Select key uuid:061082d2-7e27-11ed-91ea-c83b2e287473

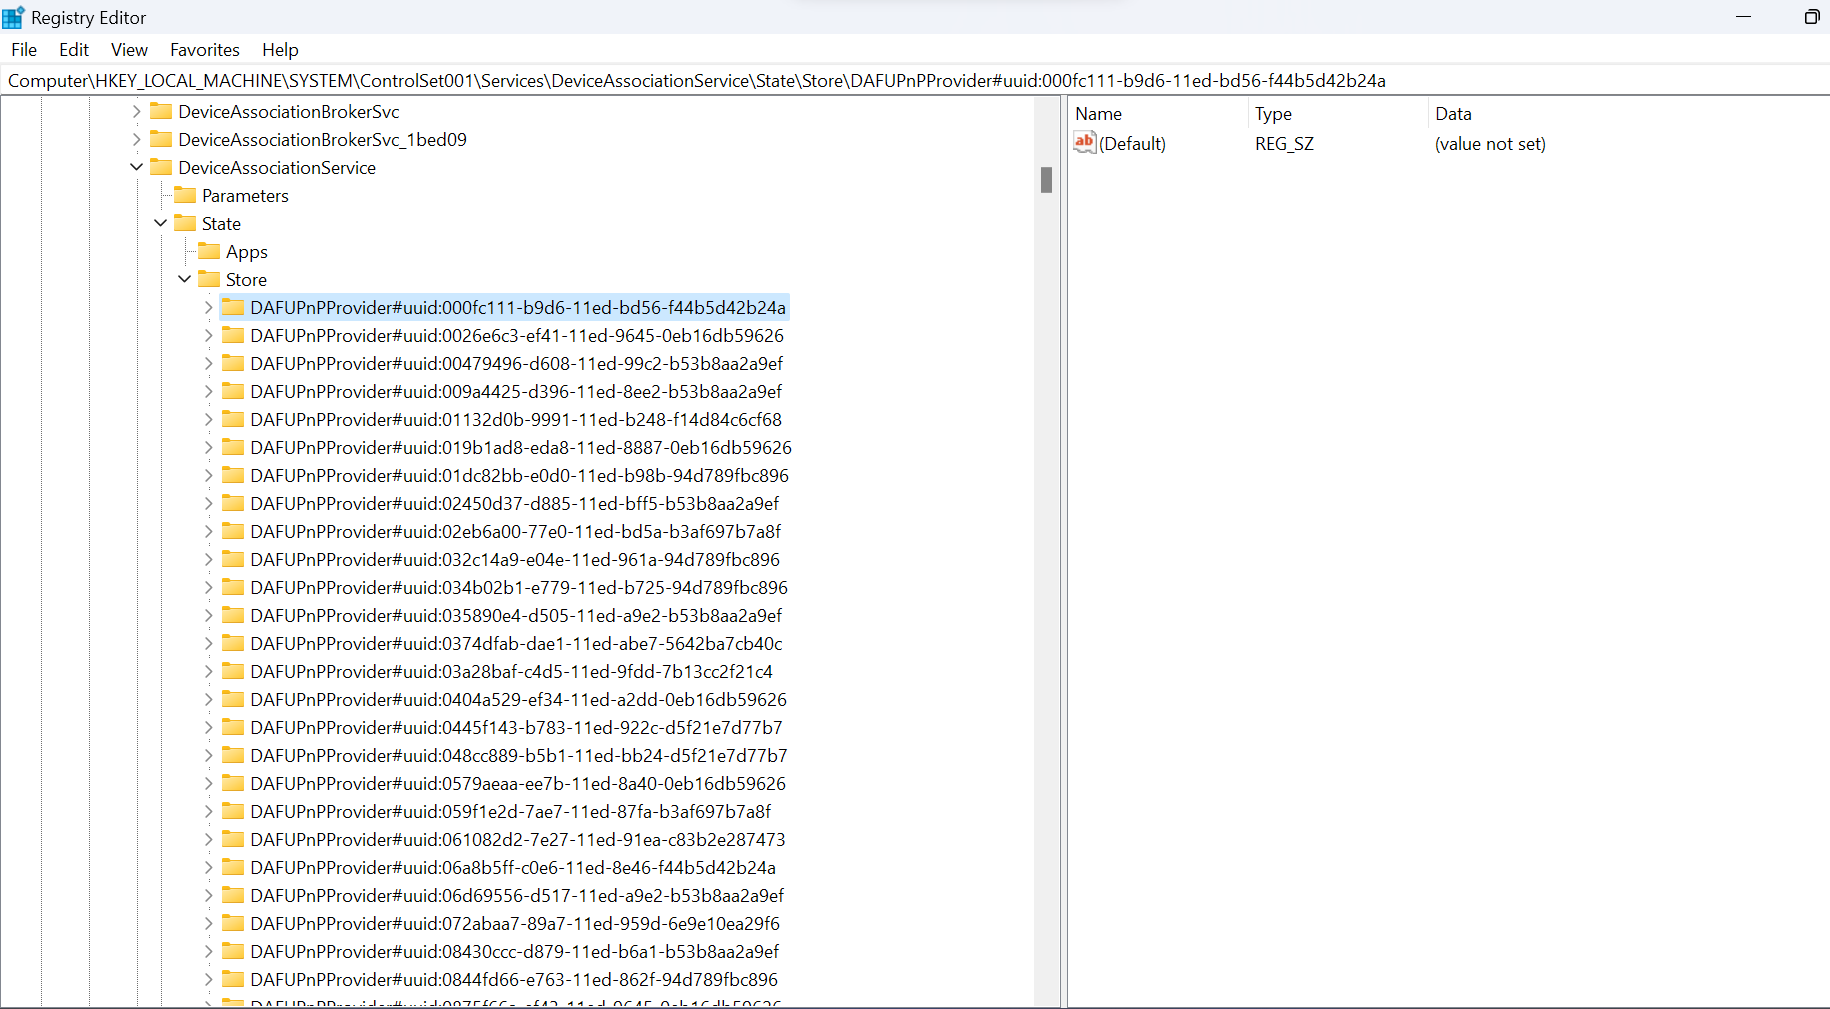[x=518, y=840]
